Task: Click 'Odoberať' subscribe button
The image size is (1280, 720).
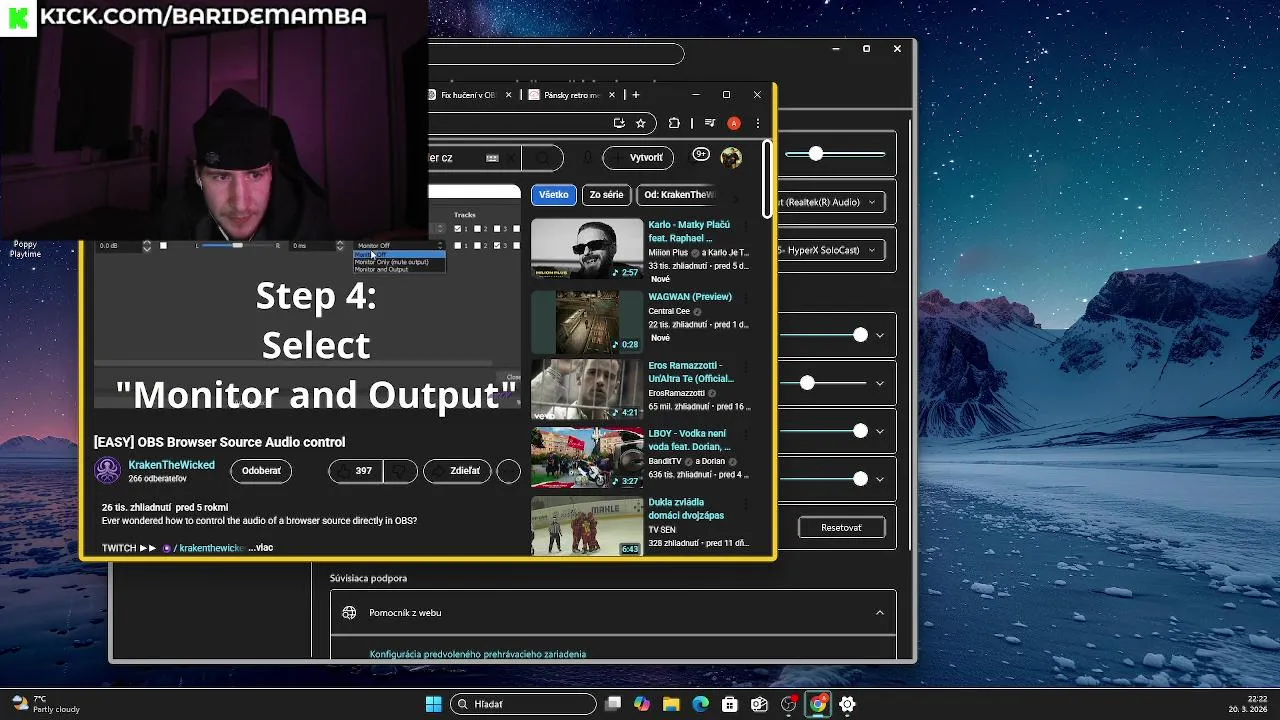Action: (x=261, y=471)
